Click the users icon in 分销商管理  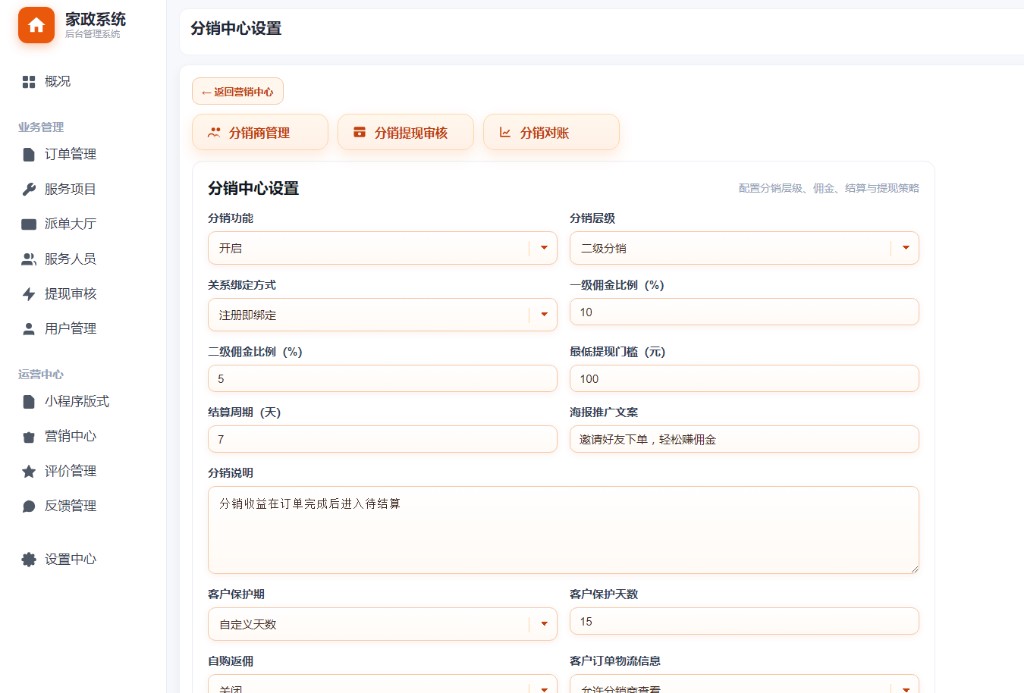[214, 133]
